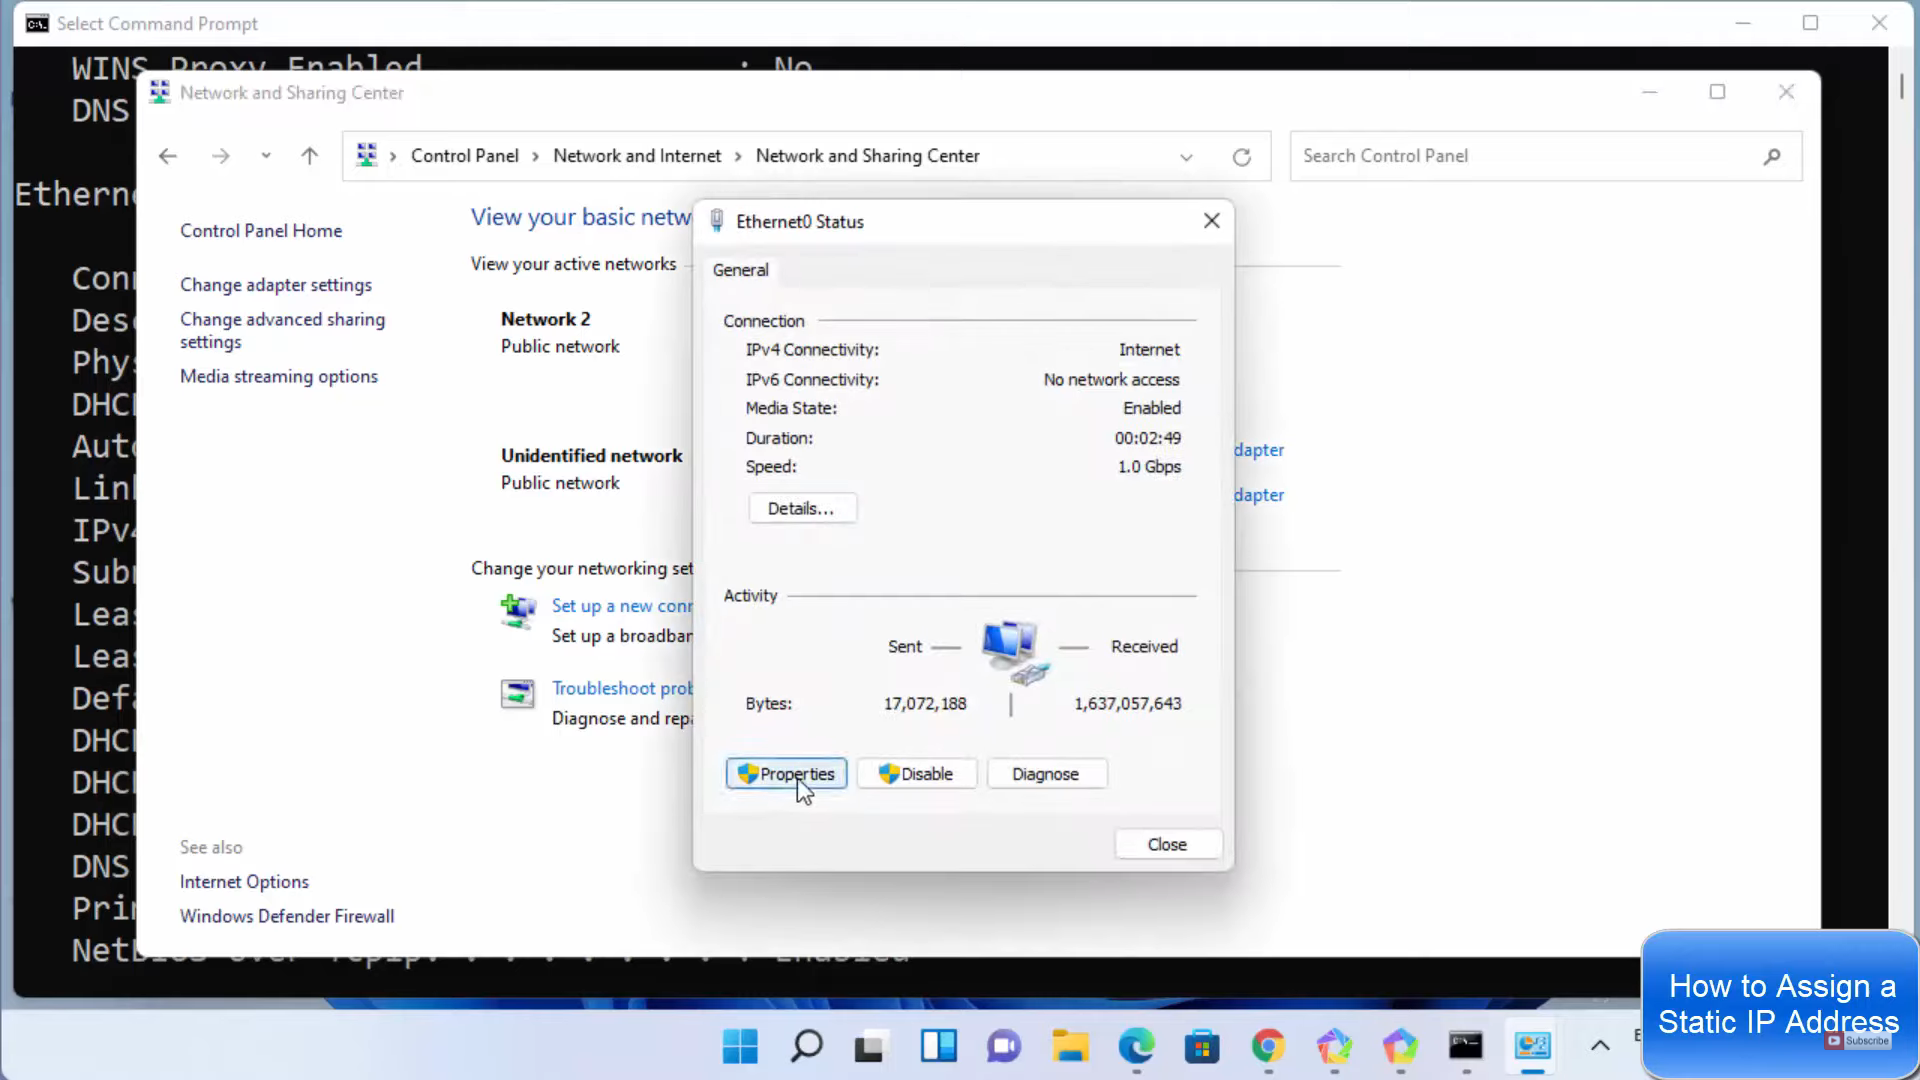Click the back arrow in Control Panel

point(168,156)
